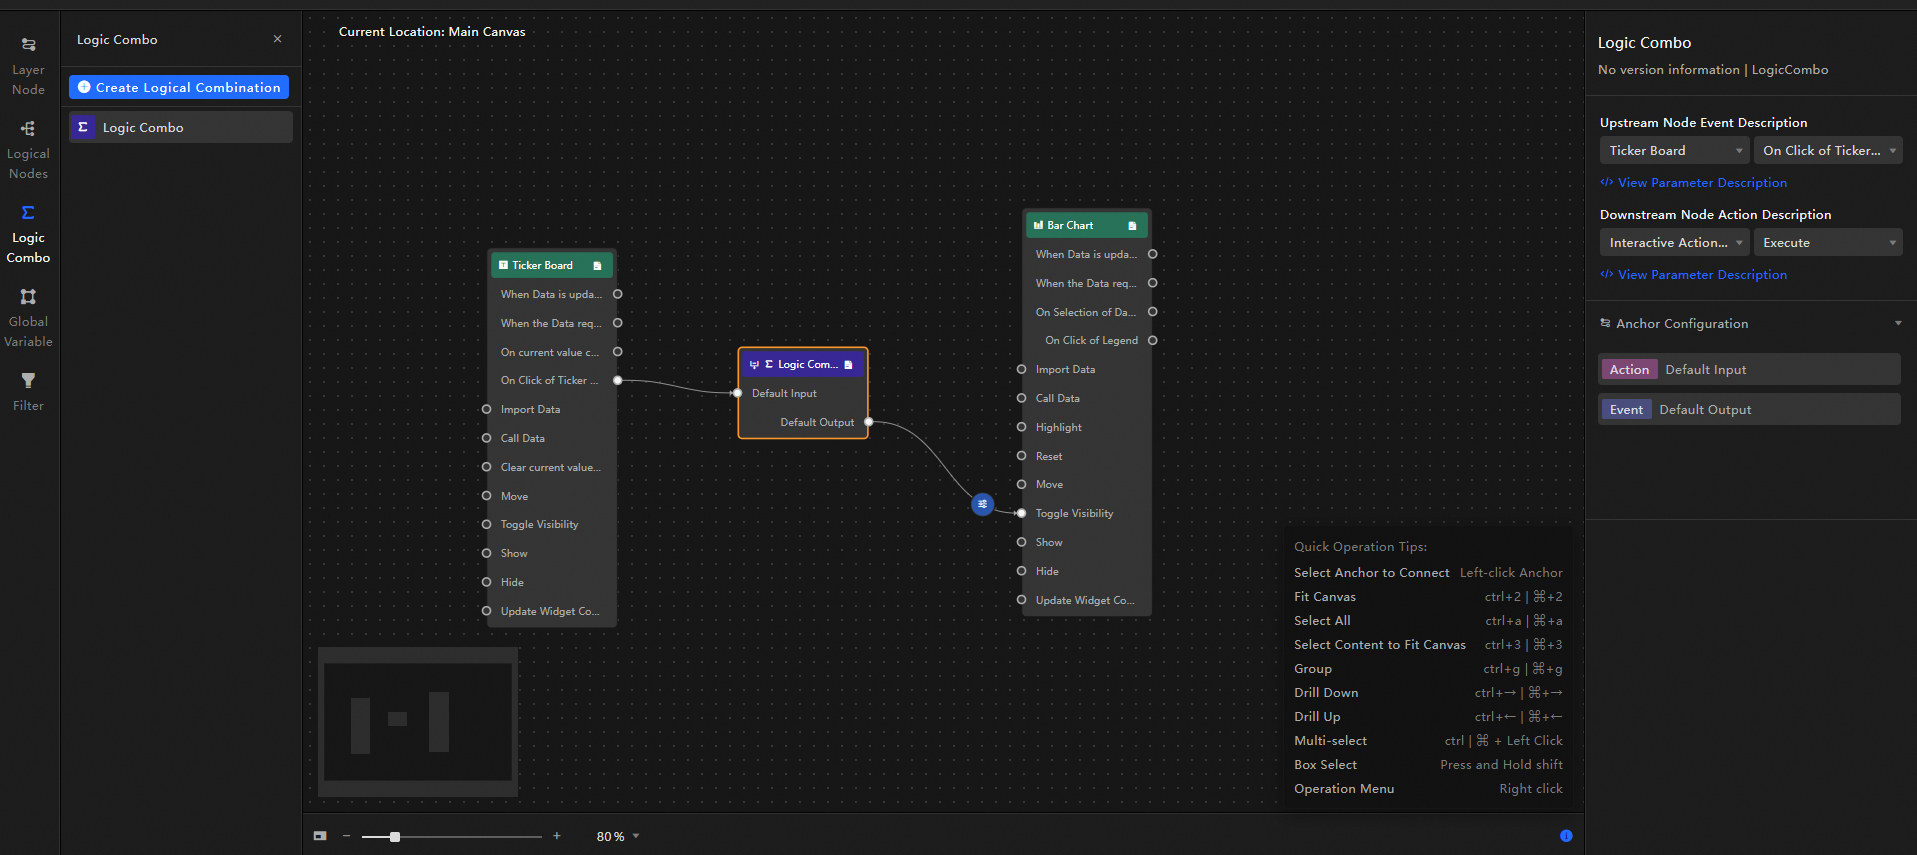The width and height of the screenshot is (1917, 855).
Task: Click Ticker Board's Toggle Visibility input anchor
Action: [x=486, y=524]
